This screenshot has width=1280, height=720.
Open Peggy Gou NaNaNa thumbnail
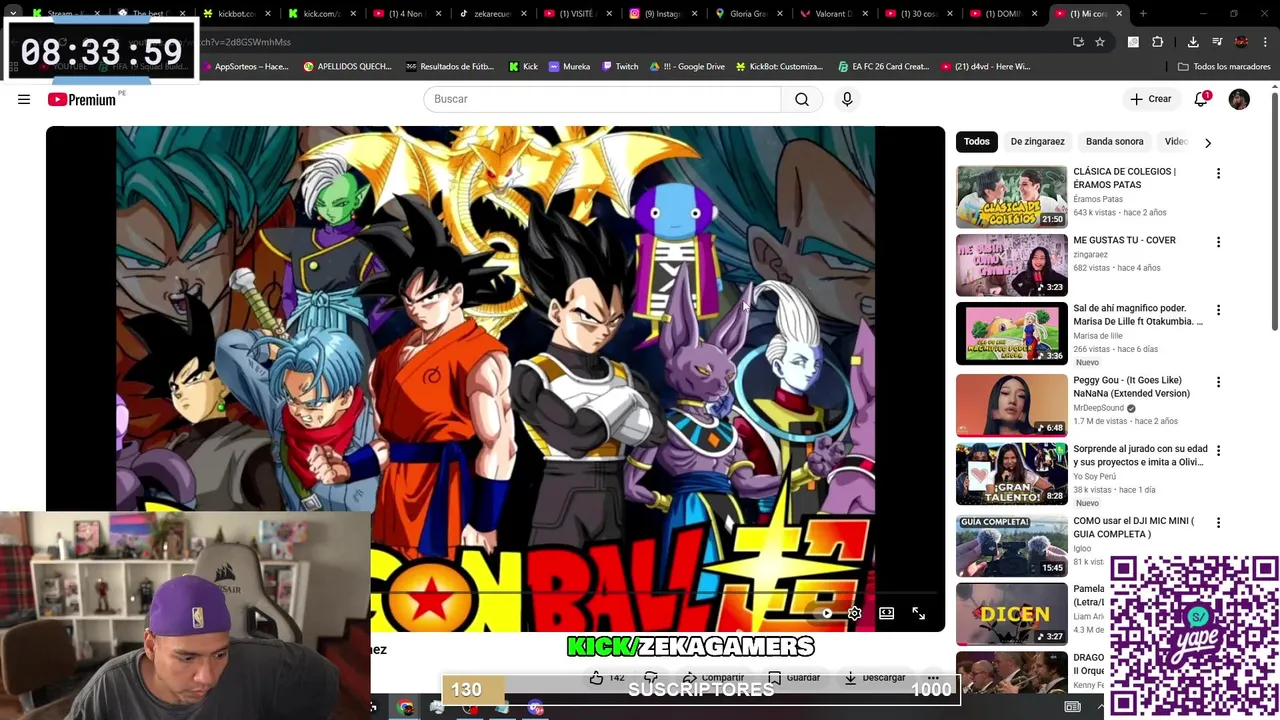coord(1011,405)
